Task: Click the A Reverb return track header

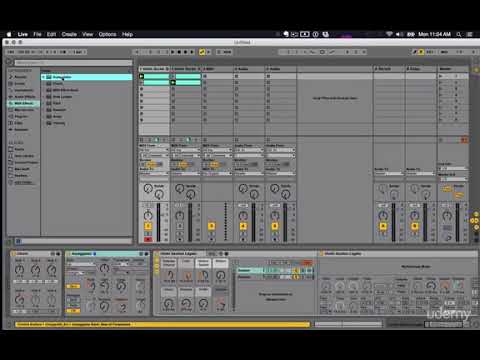Action: pos(389,69)
